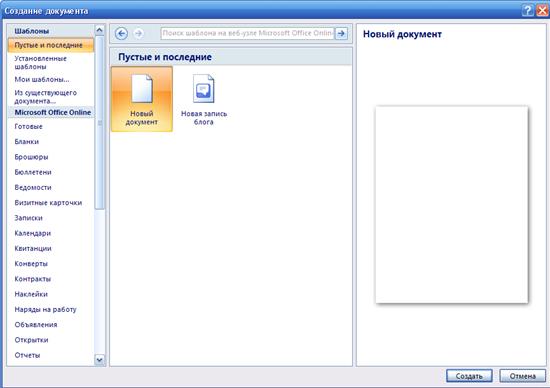Go back with the left arrow button

121,34
